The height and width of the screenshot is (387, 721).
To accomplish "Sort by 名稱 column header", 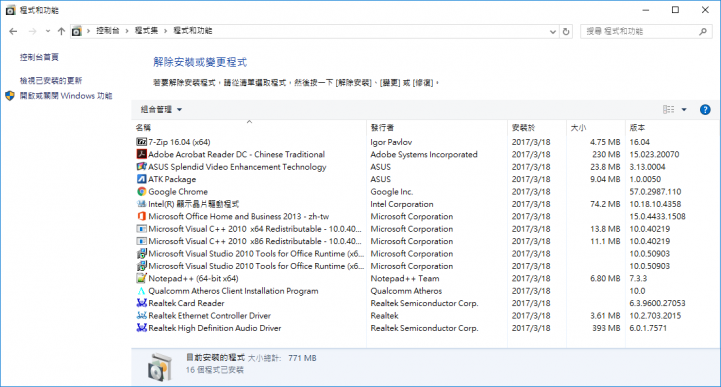I will pos(143,128).
